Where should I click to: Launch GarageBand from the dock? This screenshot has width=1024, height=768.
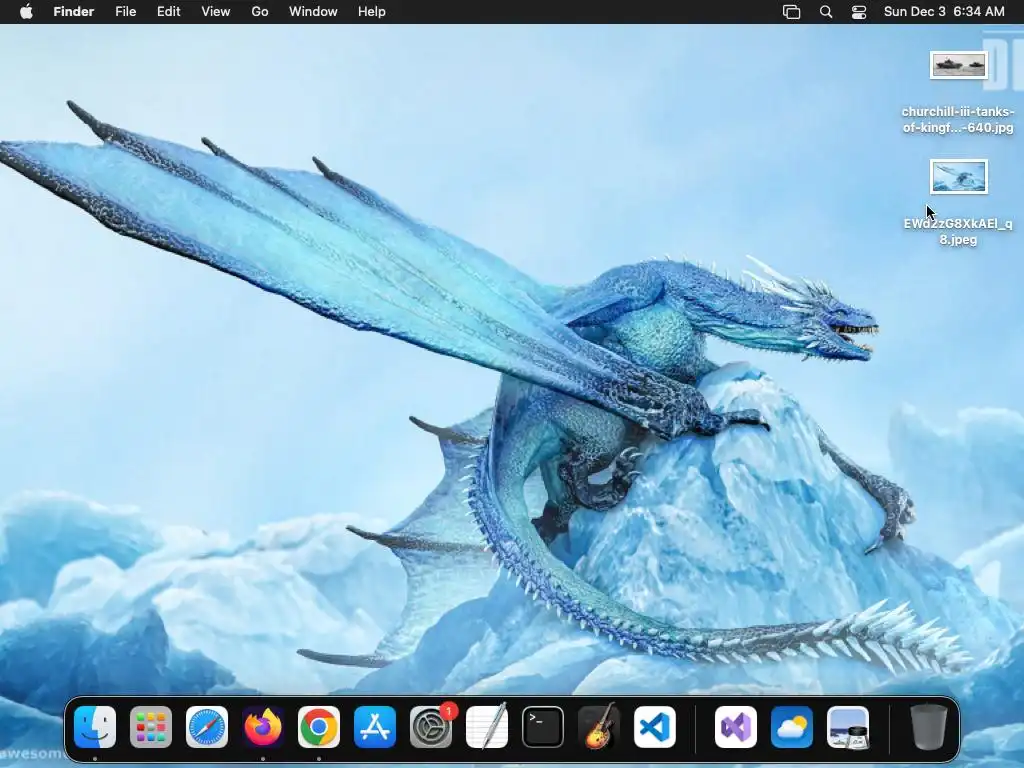tap(599, 726)
